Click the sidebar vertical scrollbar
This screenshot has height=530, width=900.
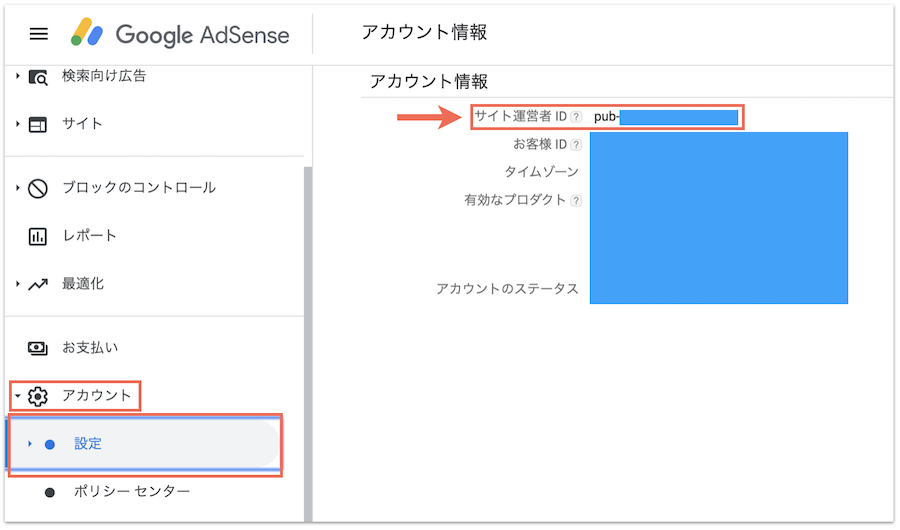(x=308, y=340)
